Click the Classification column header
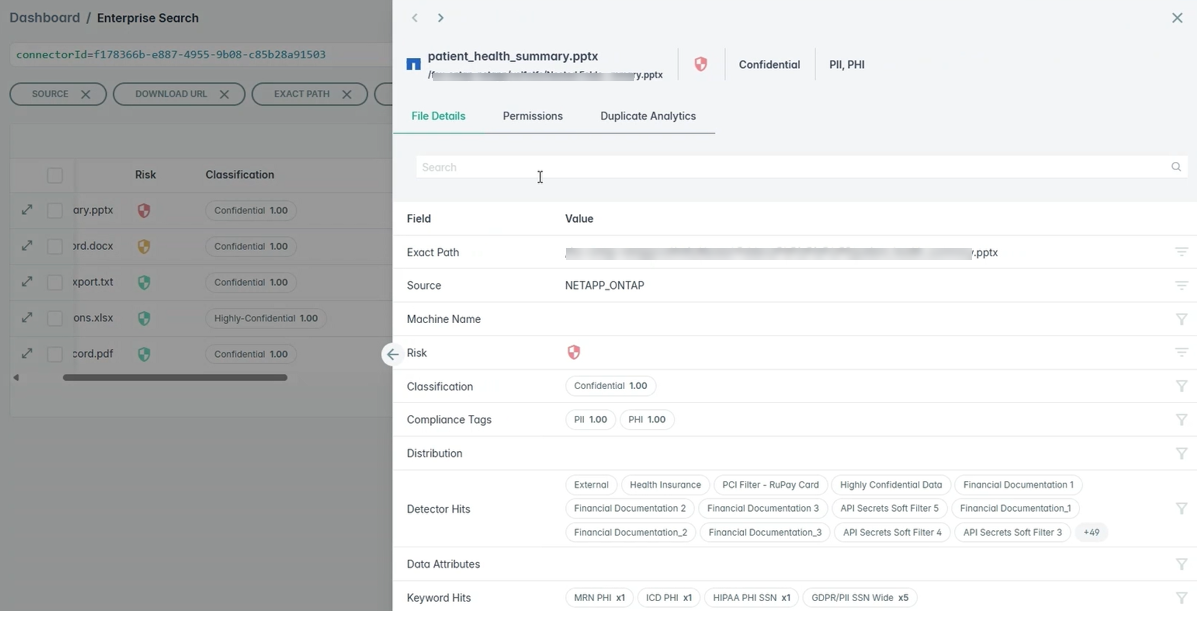1197x618 pixels. point(240,175)
